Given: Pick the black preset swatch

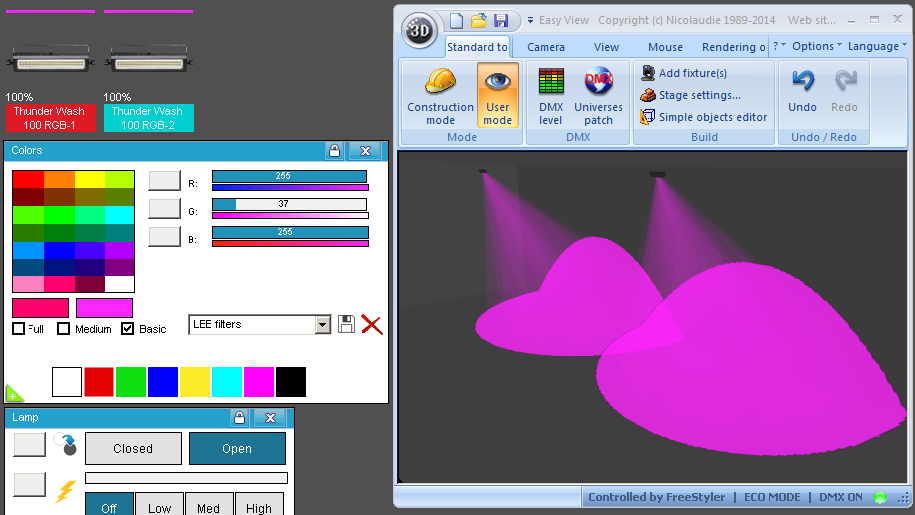Looking at the screenshot, I should [291, 382].
